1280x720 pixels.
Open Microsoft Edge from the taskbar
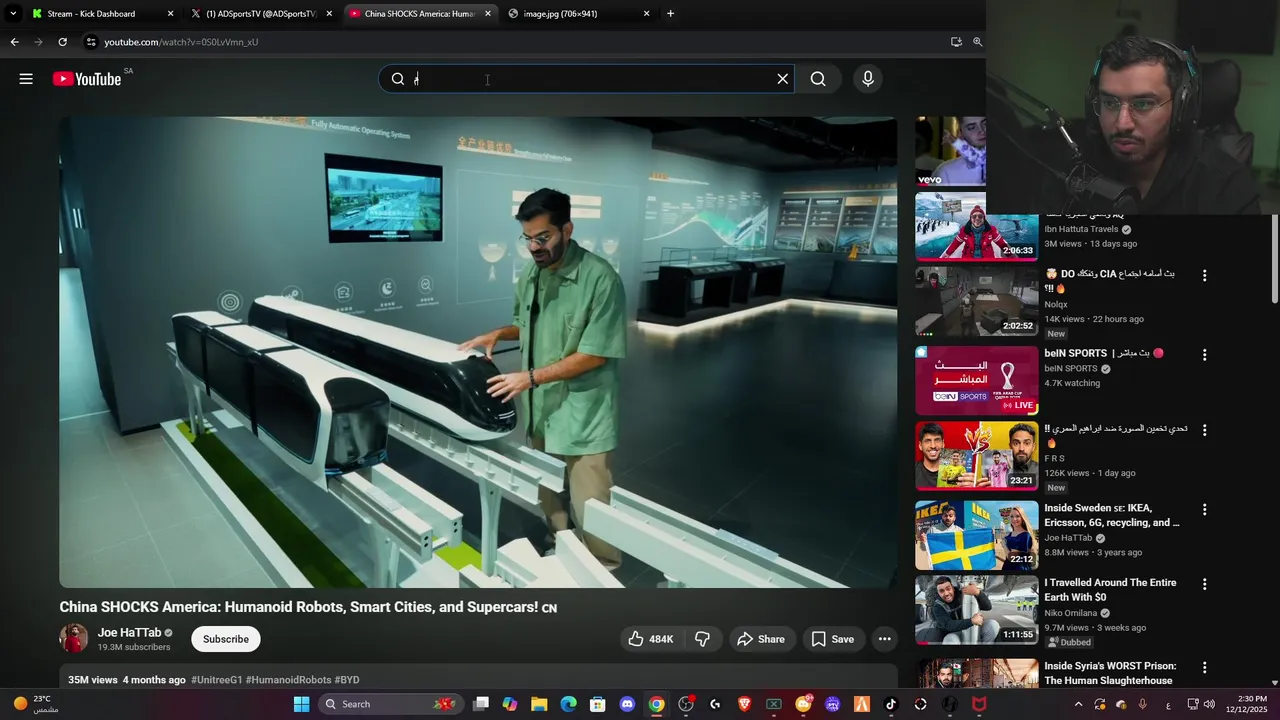(568, 704)
